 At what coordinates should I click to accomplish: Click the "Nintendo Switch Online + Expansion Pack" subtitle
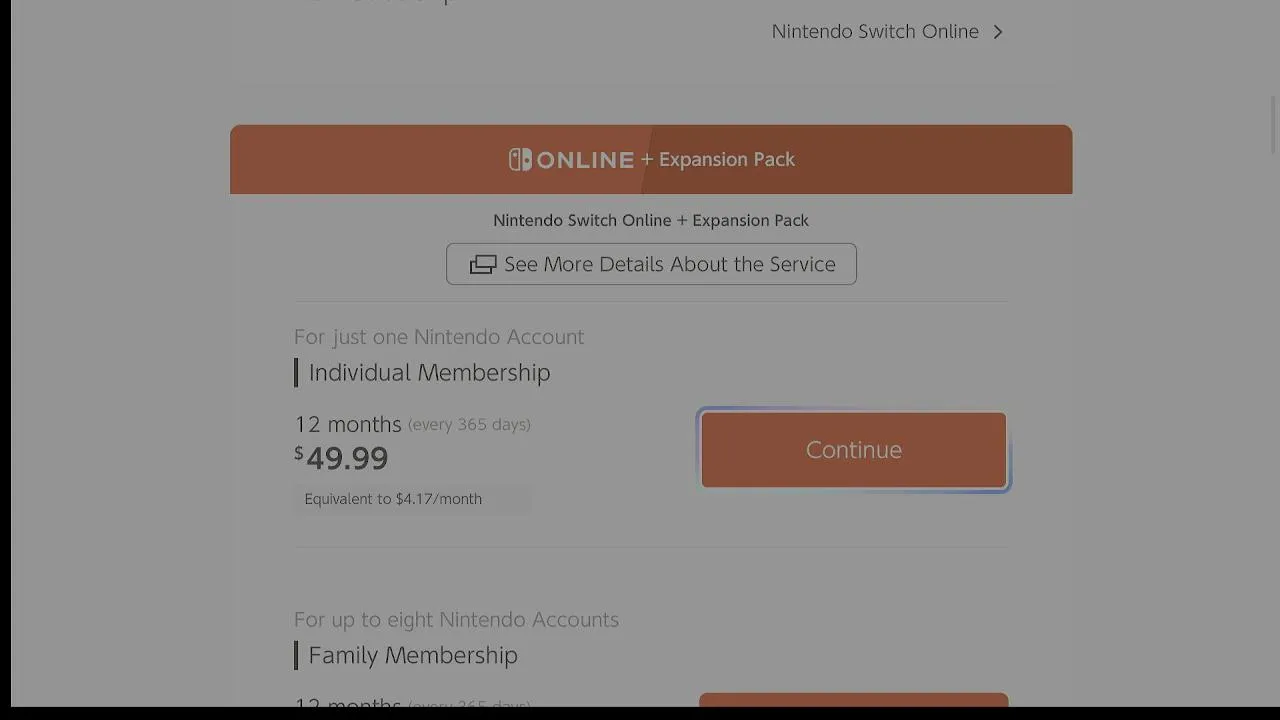click(x=651, y=220)
